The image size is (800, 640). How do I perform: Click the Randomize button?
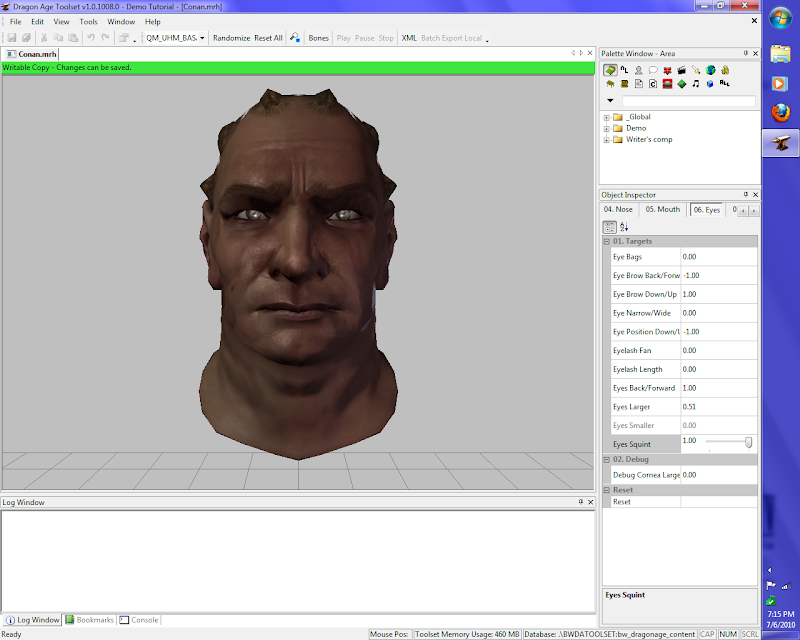pos(231,38)
